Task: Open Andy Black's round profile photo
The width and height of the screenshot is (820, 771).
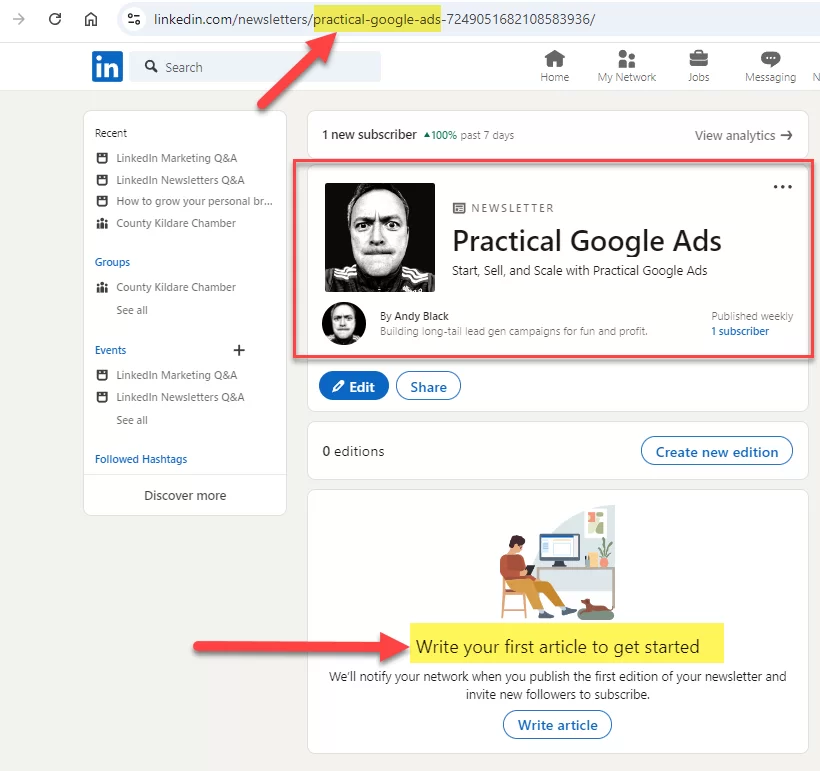Action: point(344,323)
